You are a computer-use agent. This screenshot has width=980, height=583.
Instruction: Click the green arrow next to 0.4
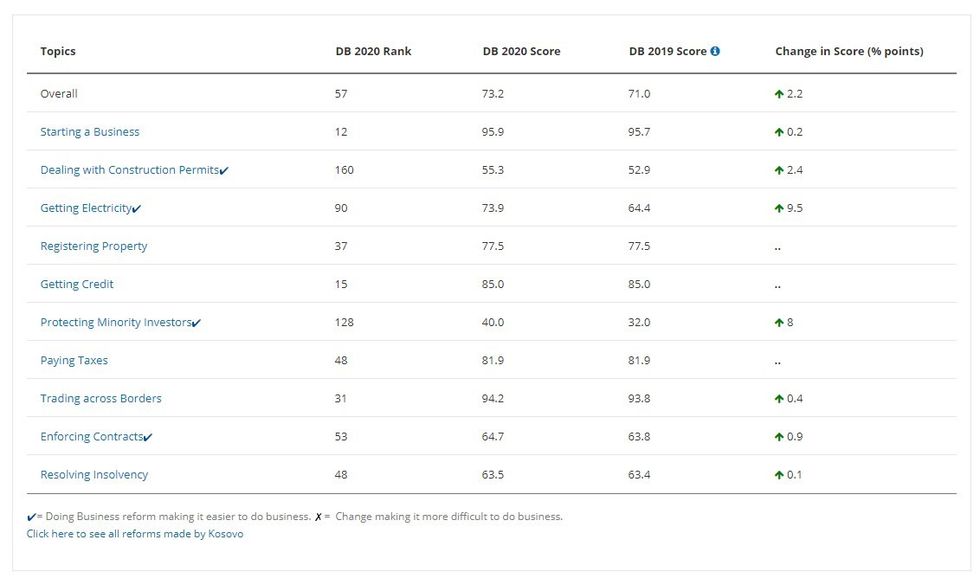pyautogui.click(x=779, y=398)
